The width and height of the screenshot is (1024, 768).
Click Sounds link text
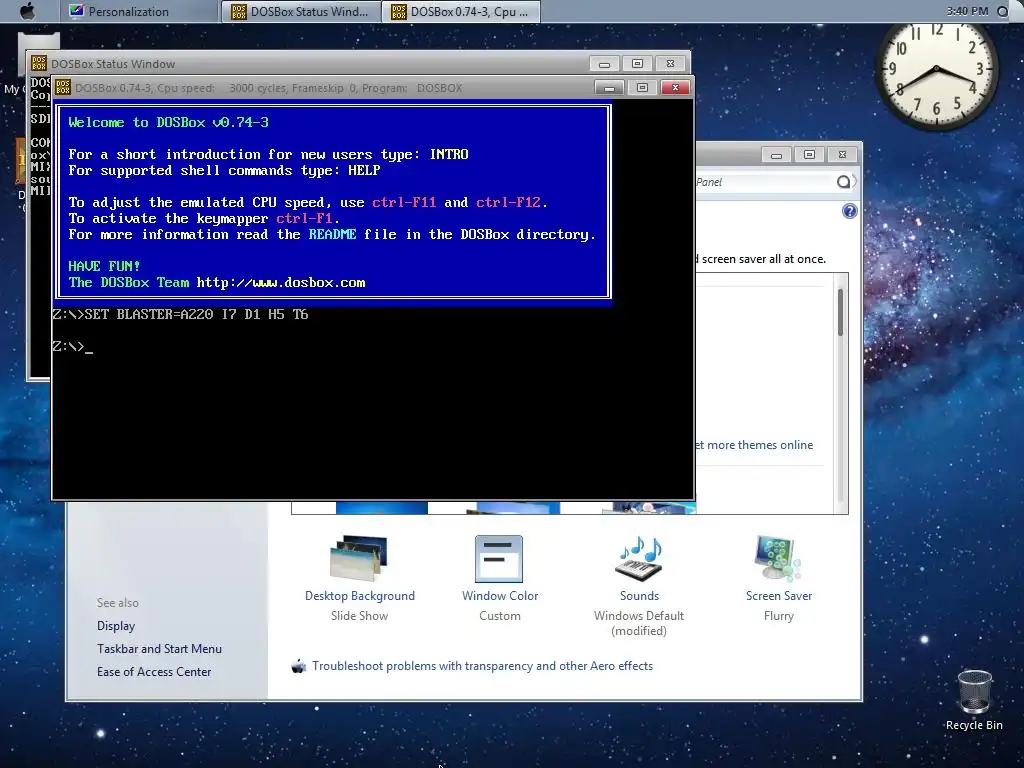(639, 596)
